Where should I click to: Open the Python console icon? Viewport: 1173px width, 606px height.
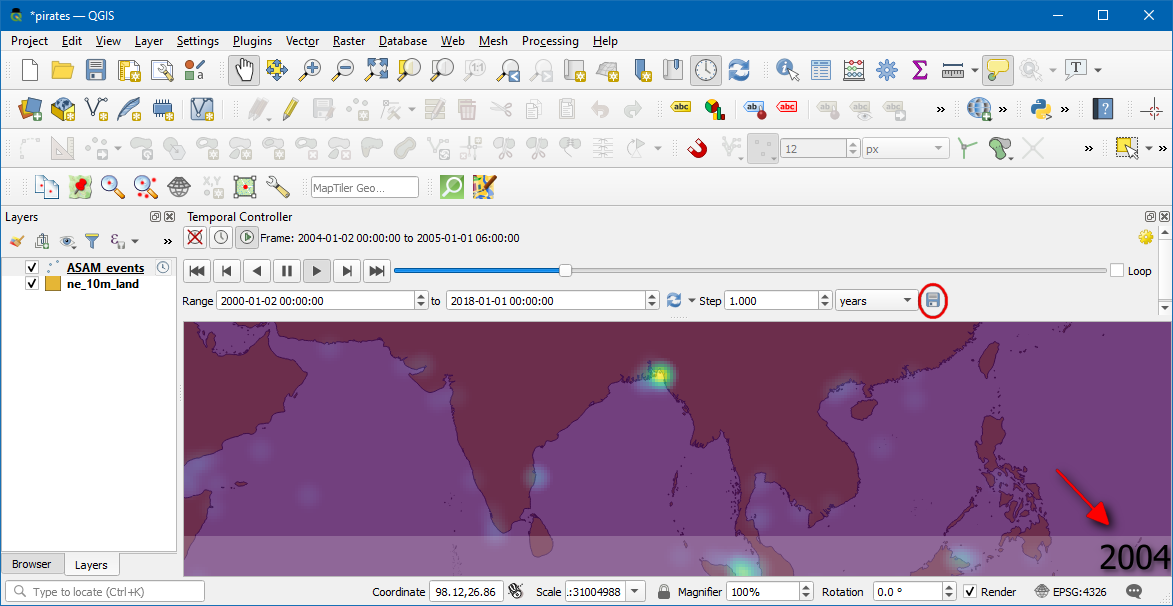coord(1041,109)
